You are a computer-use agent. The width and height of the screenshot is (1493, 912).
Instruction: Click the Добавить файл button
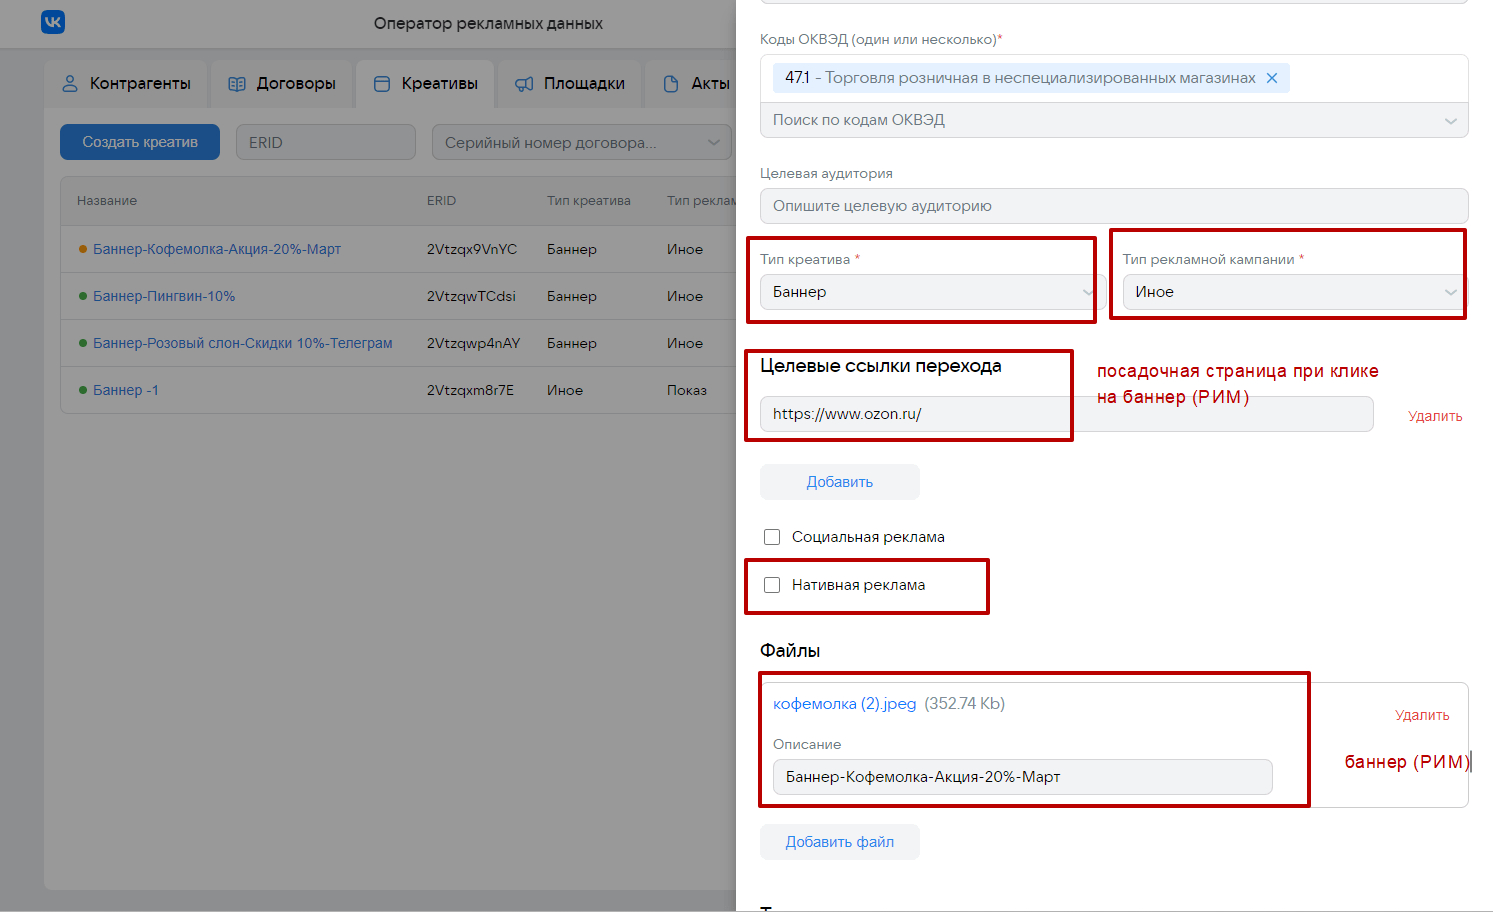click(x=839, y=842)
